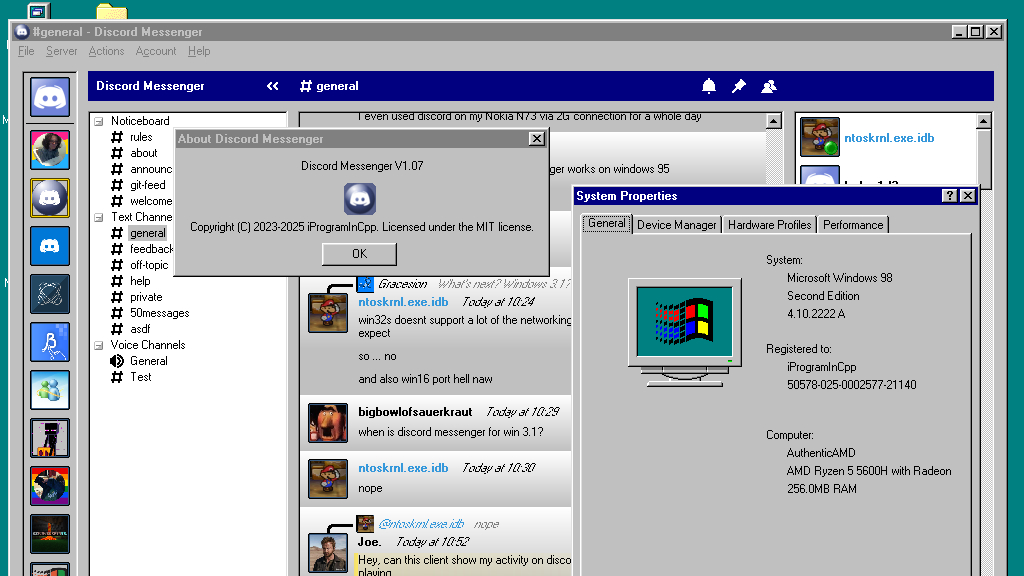Open the rainbow-background server icon
Viewport: 1024px width, 576px height.
click(50, 486)
